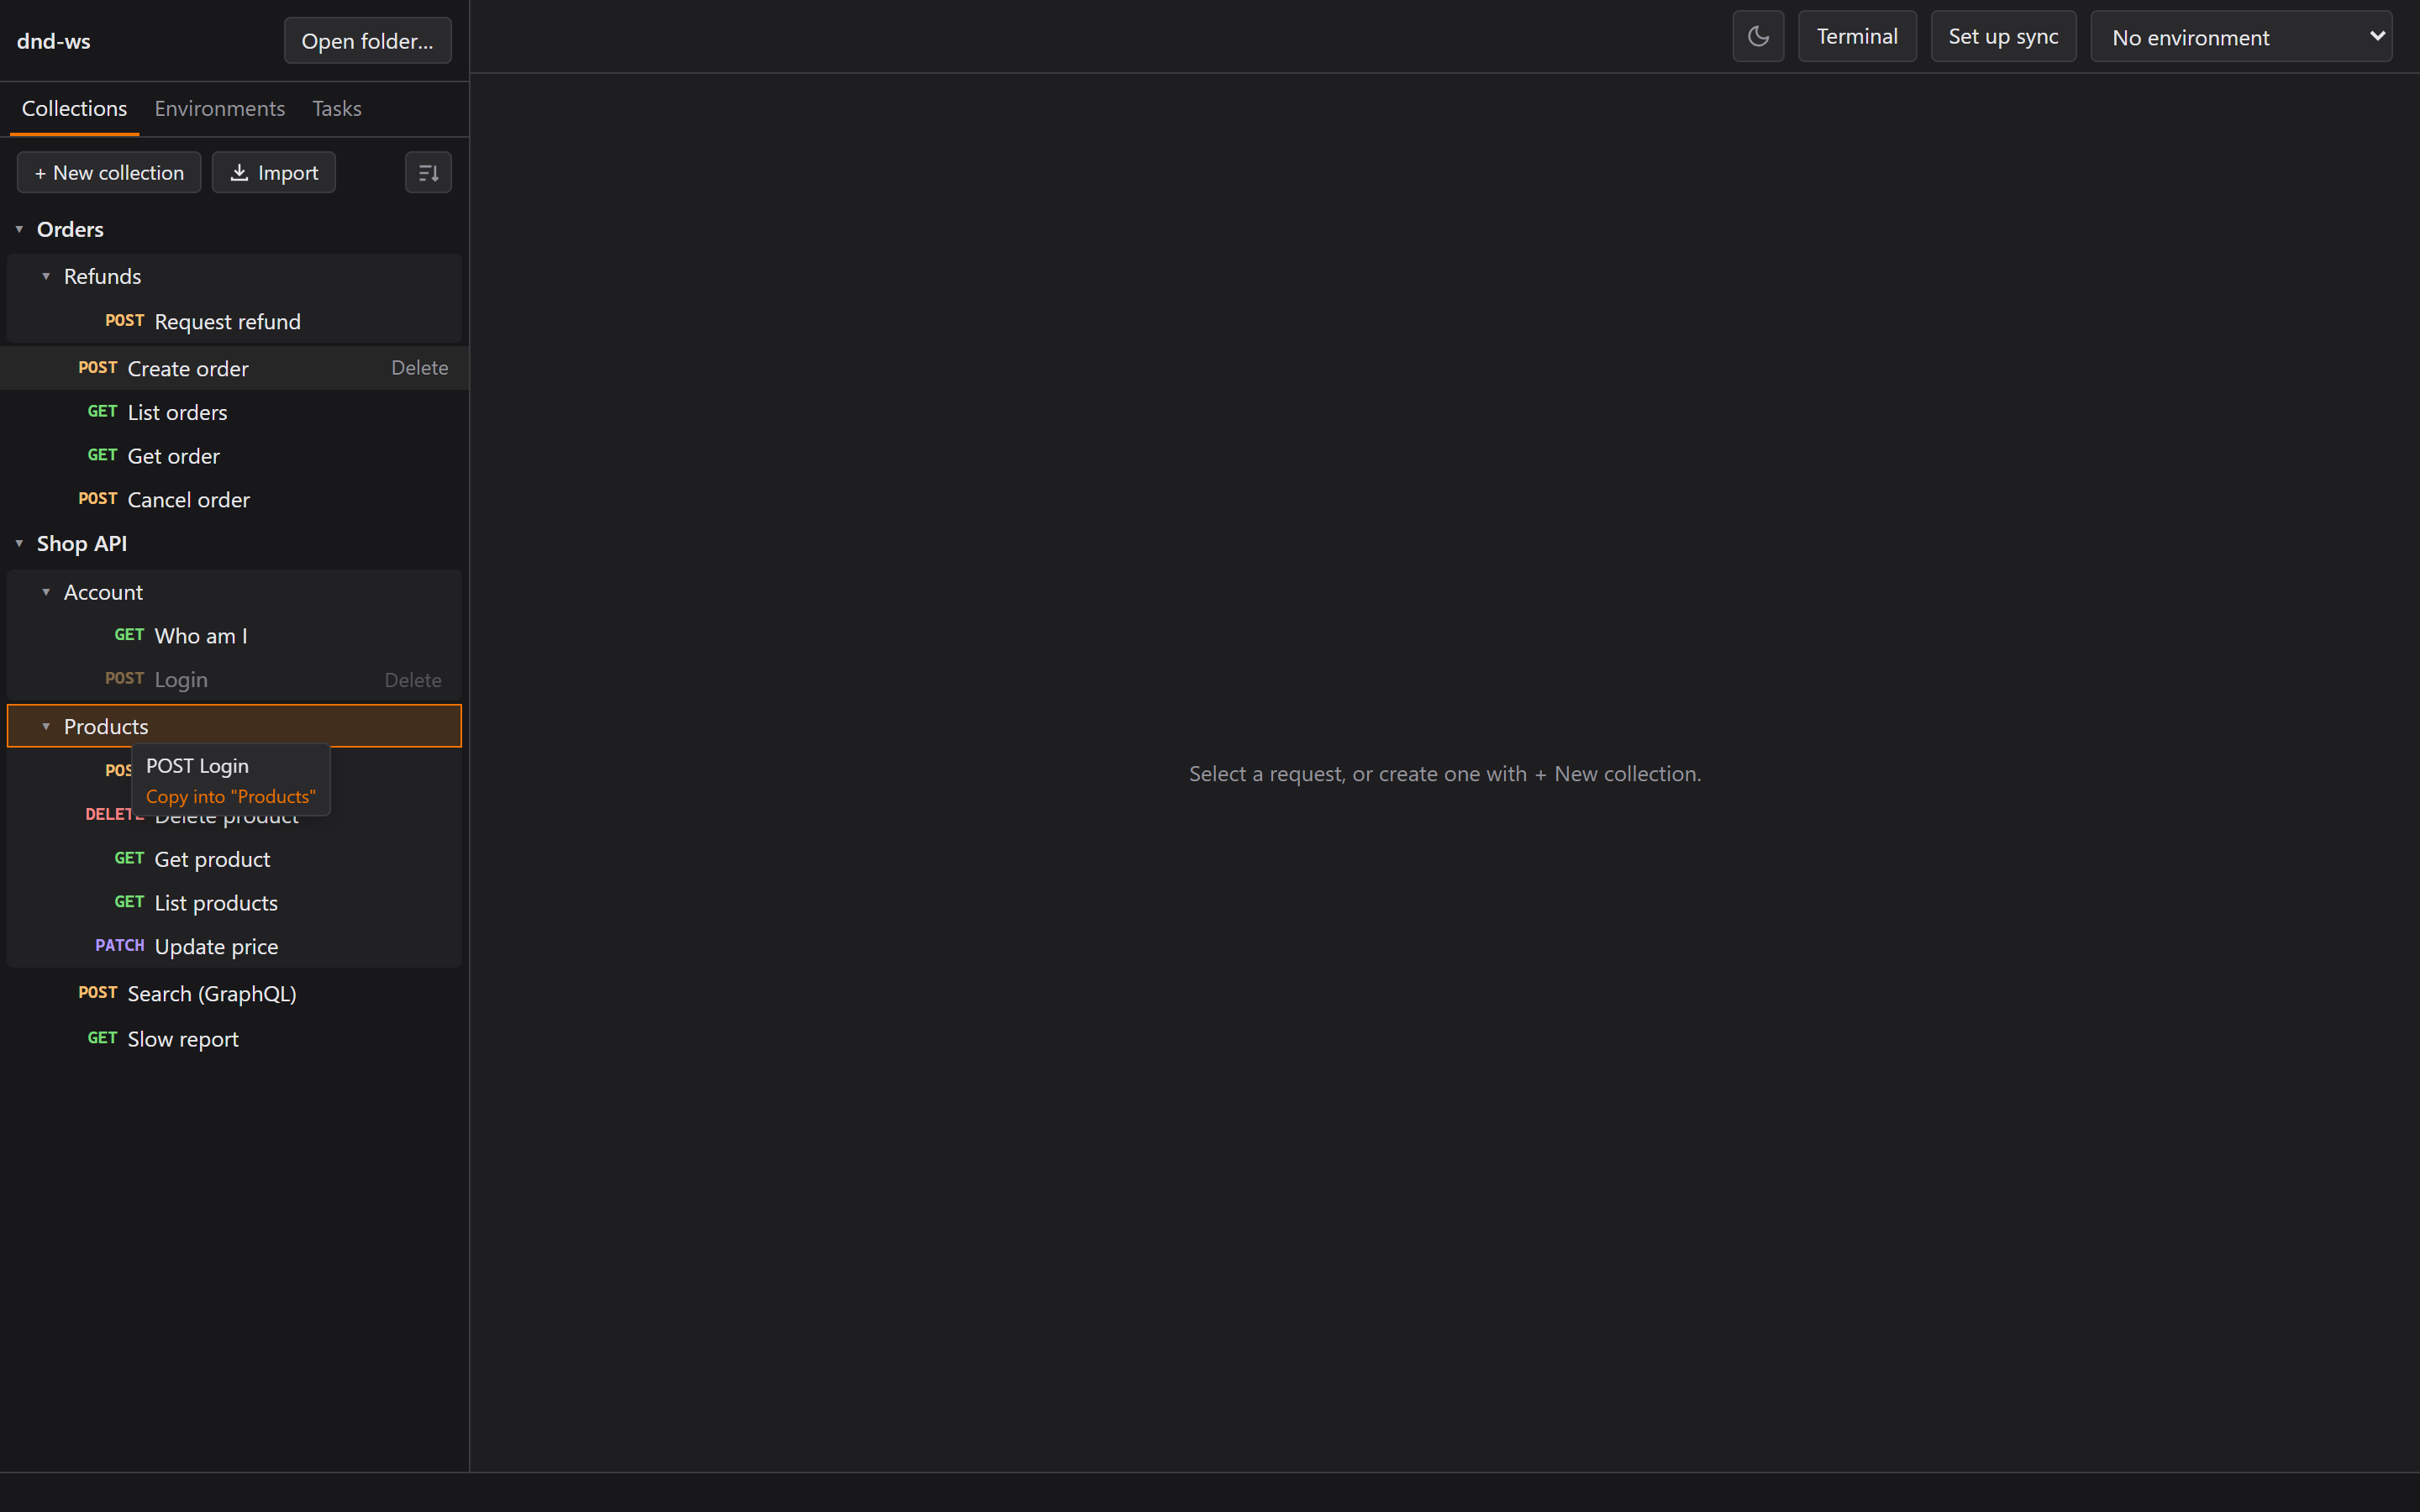The height and width of the screenshot is (1512, 2420).
Task: Open the Slow report request
Action: 234,1039
